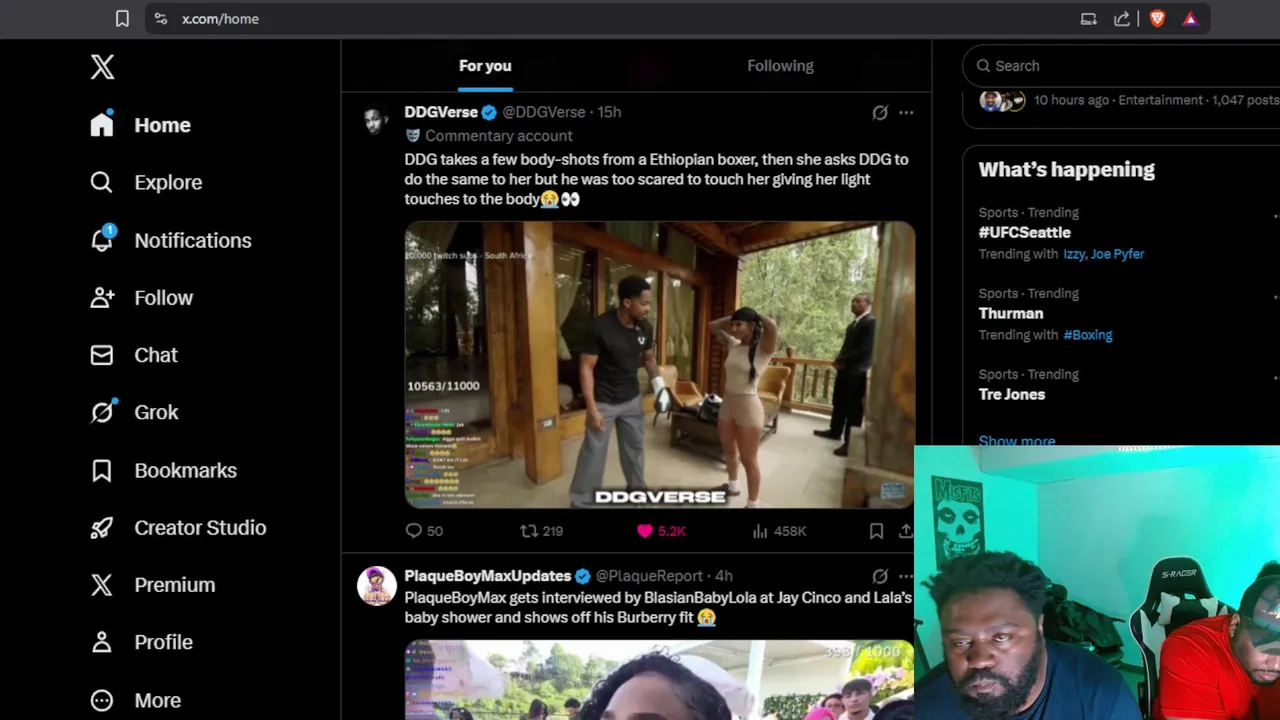Open more options on PlaqueBoyMaxUpdates post
The height and width of the screenshot is (720, 1280).
coord(906,577)
